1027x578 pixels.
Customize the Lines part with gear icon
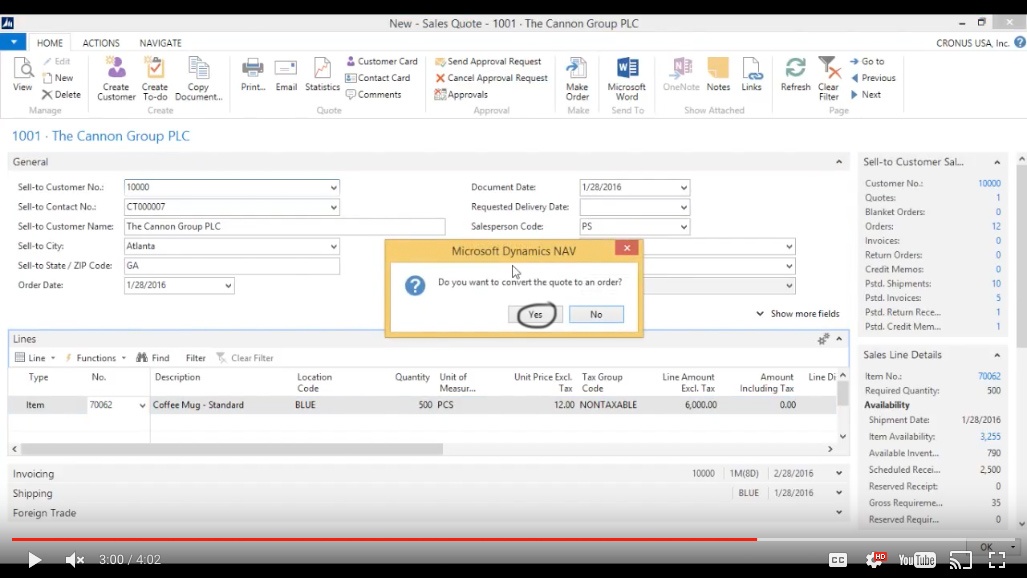click(823, 339)
